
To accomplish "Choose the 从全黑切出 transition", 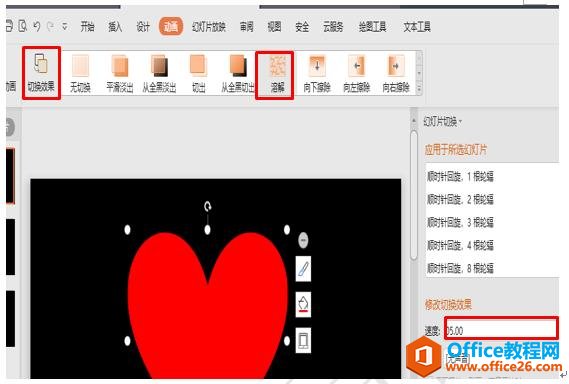I will [238, 73].
